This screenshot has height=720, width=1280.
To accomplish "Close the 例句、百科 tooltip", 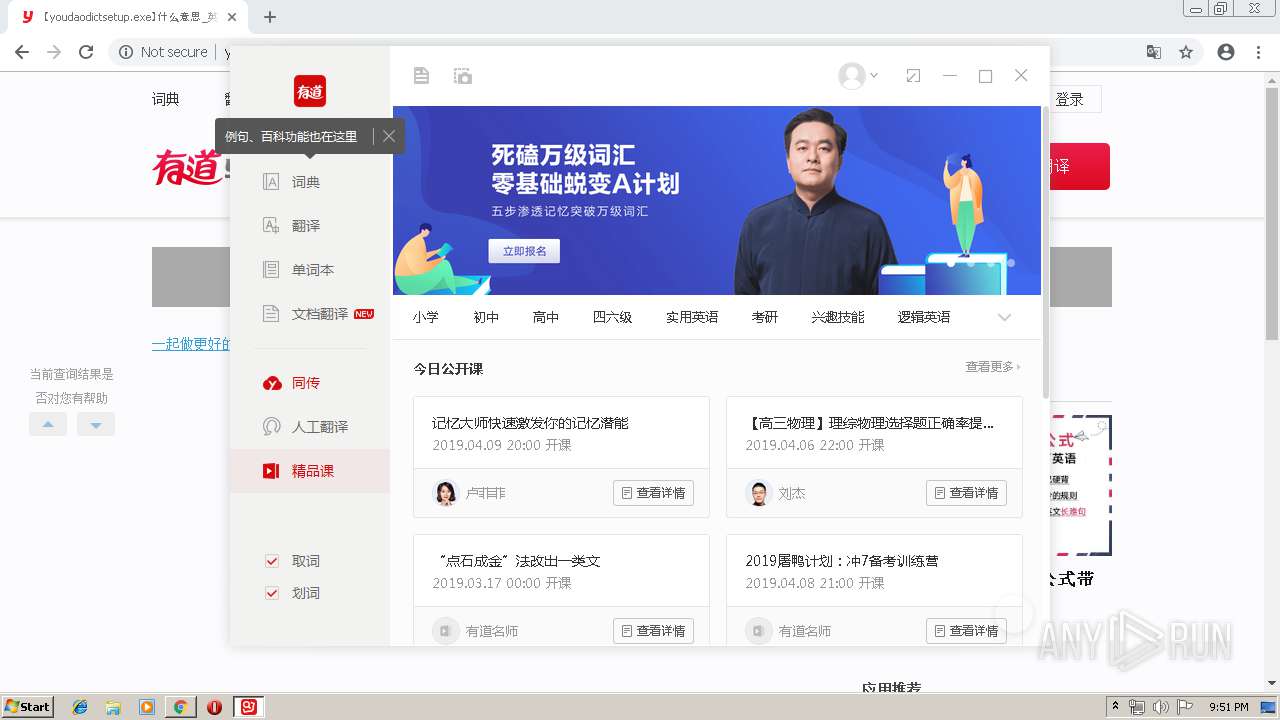I will [x=389, y=136].
